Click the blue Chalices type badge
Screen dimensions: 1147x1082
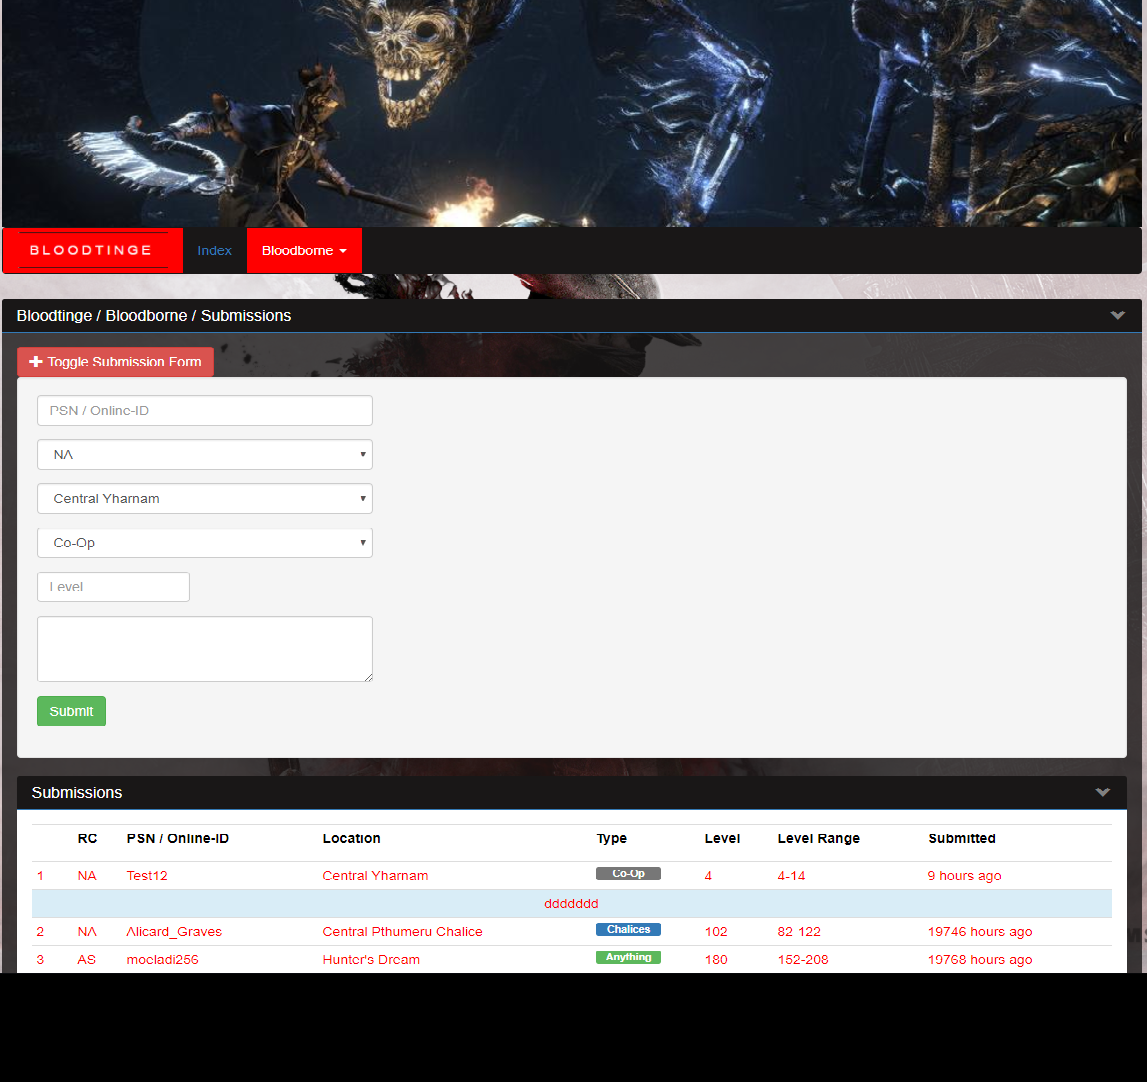pyautogui.click(x=628, y=929)
